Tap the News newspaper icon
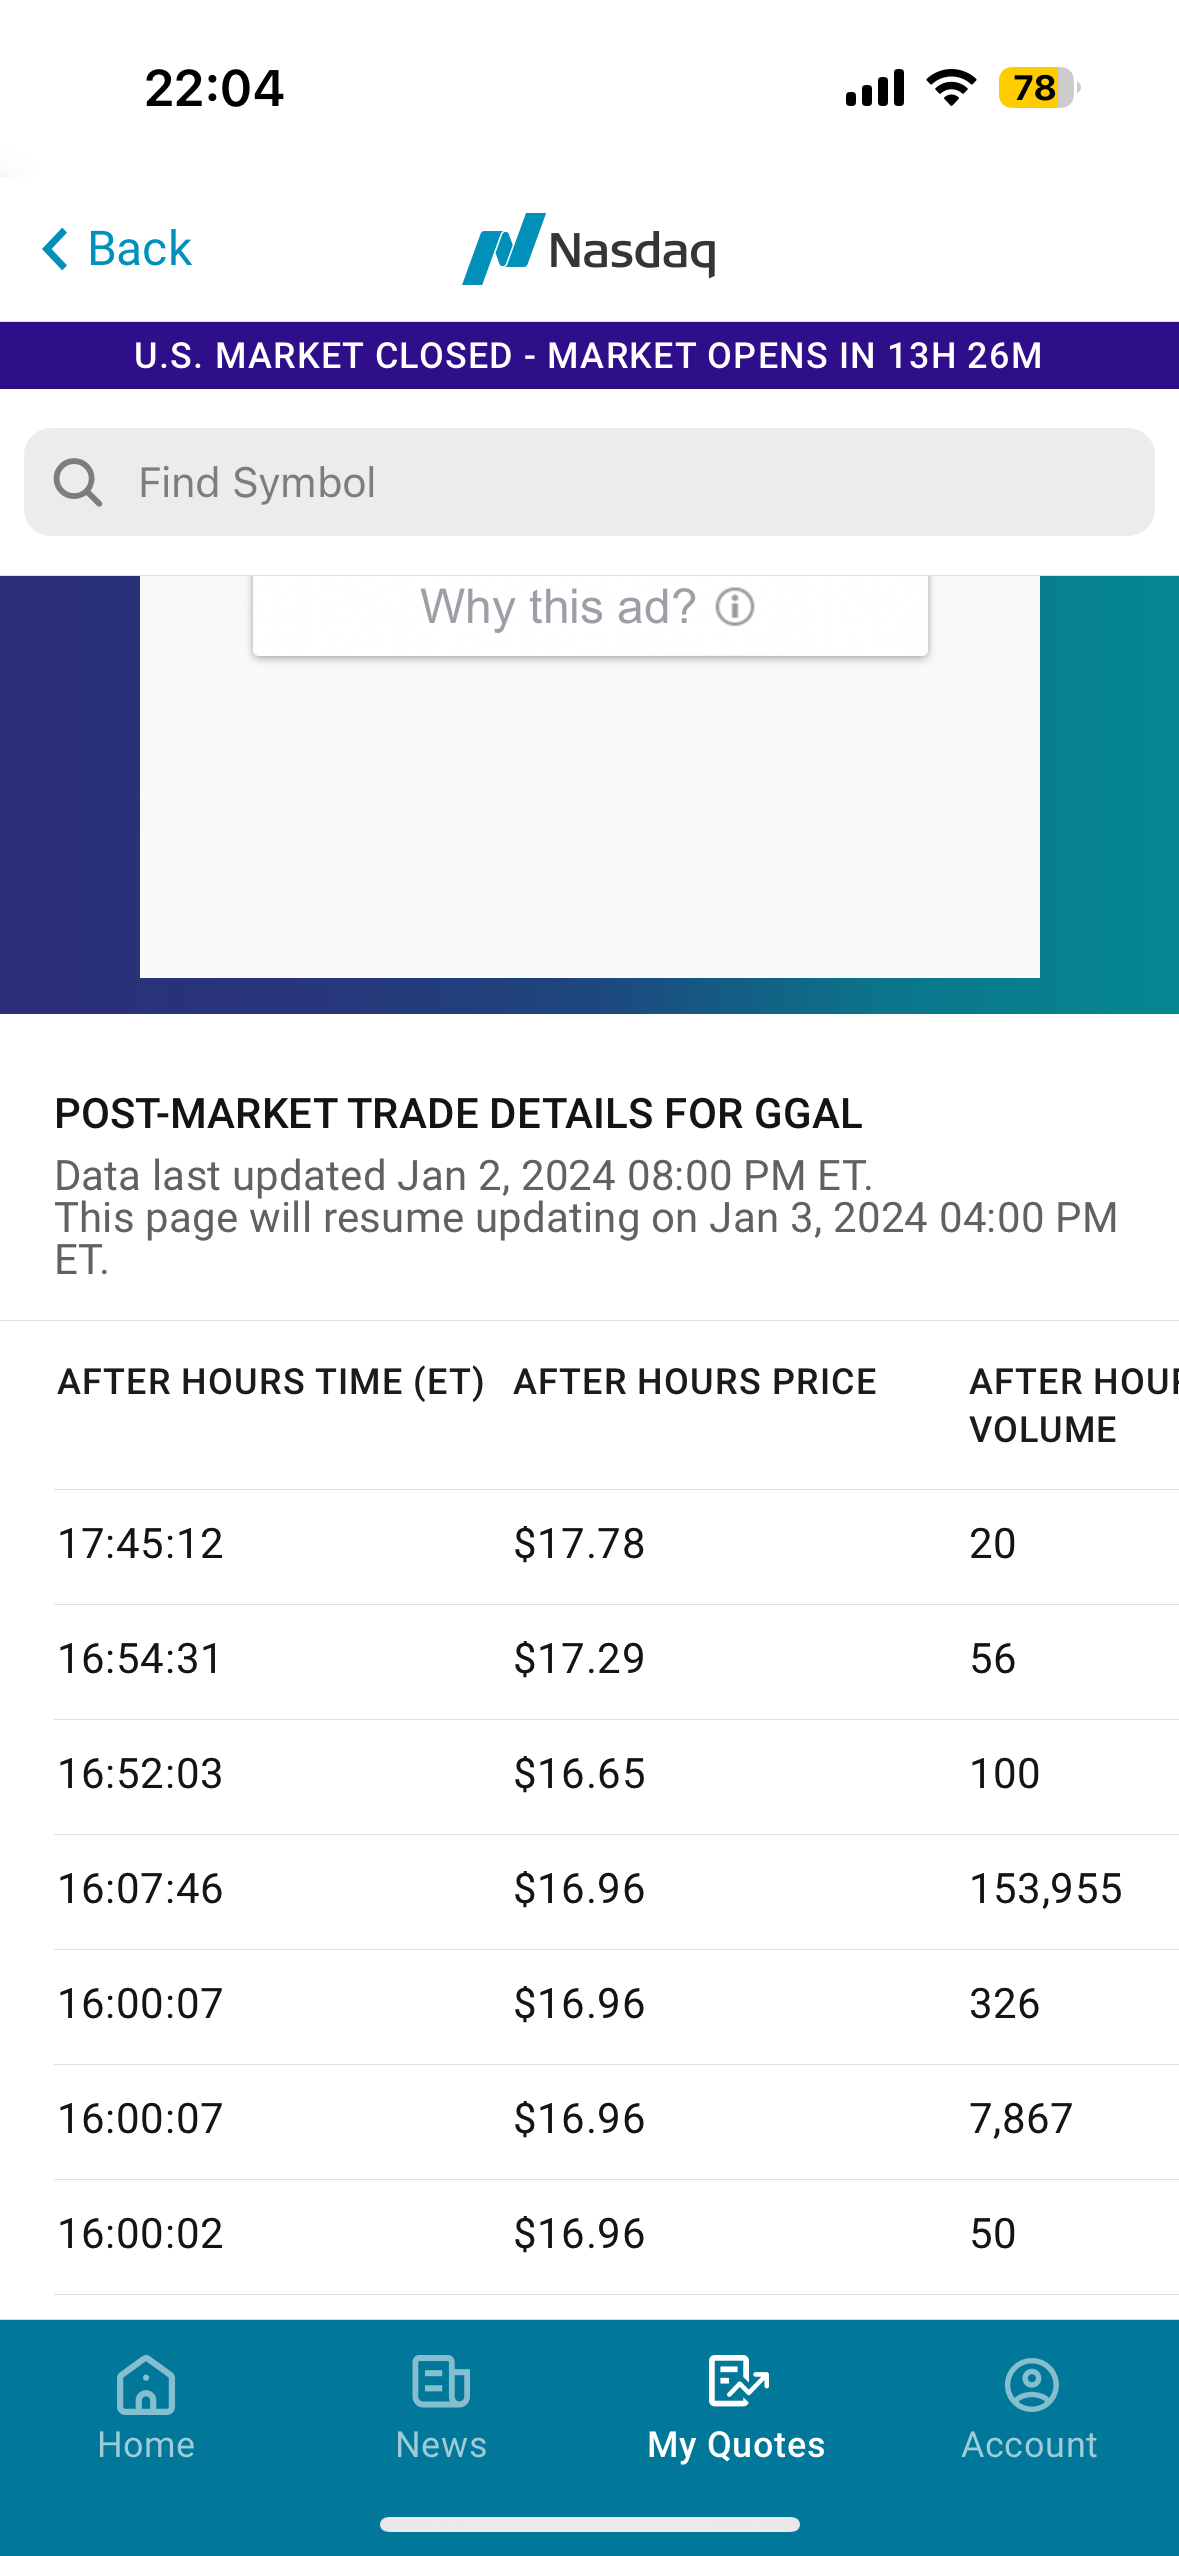This screenshot has width=1179, height=2556. [x=441, y=2382]
